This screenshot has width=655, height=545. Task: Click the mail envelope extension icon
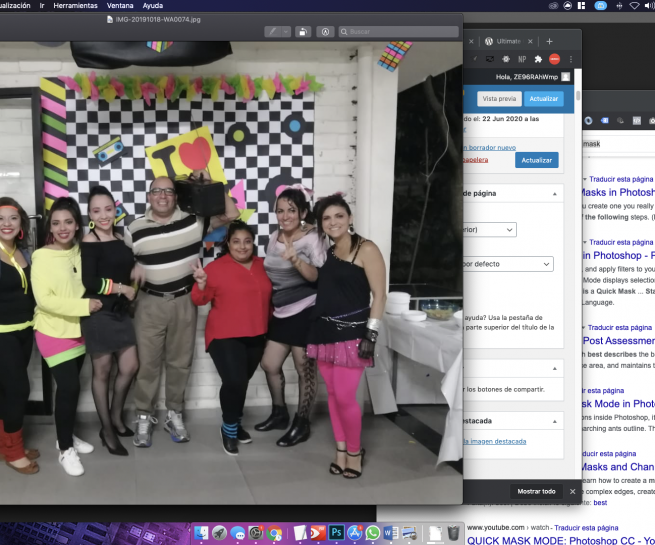click(490, 59)
